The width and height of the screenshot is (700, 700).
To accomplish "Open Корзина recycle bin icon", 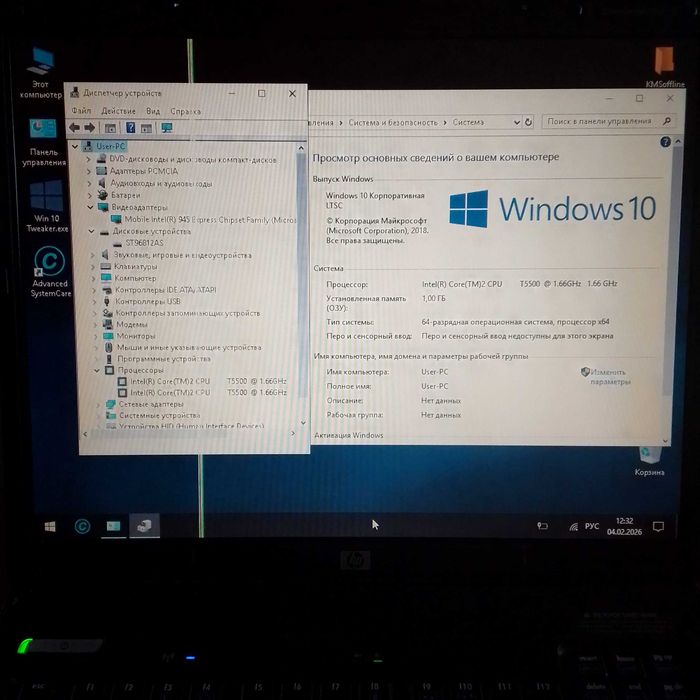I will coord(650,461).
